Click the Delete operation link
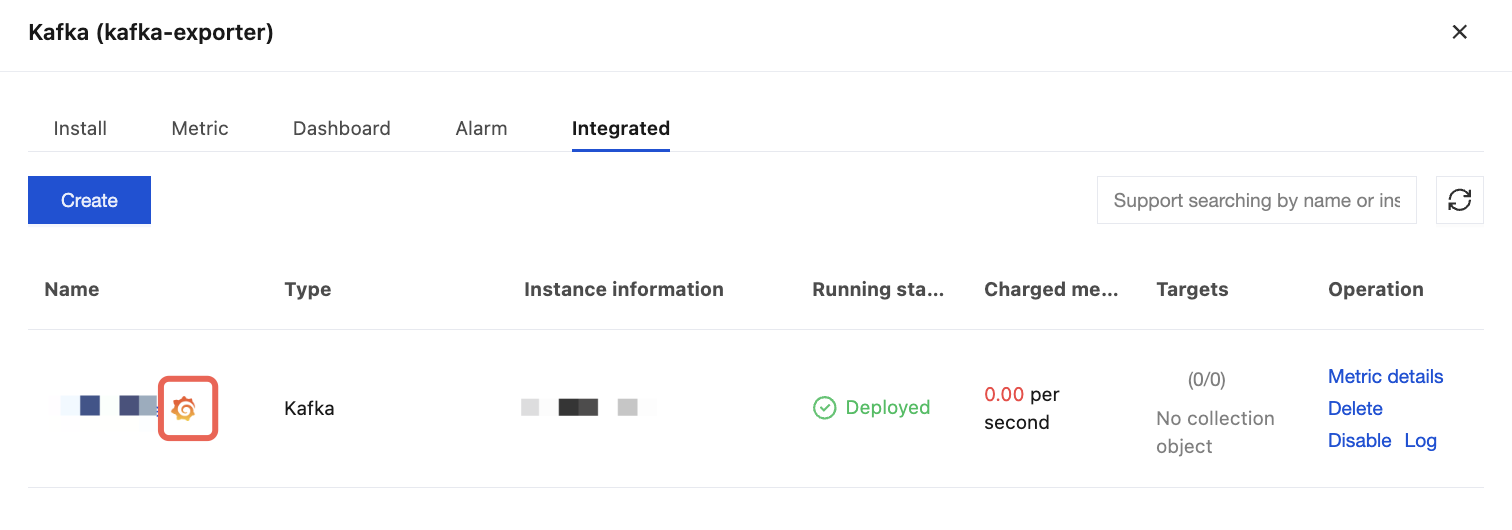This screenshot has width=1512, height=530. click(x=1355, y=408)
